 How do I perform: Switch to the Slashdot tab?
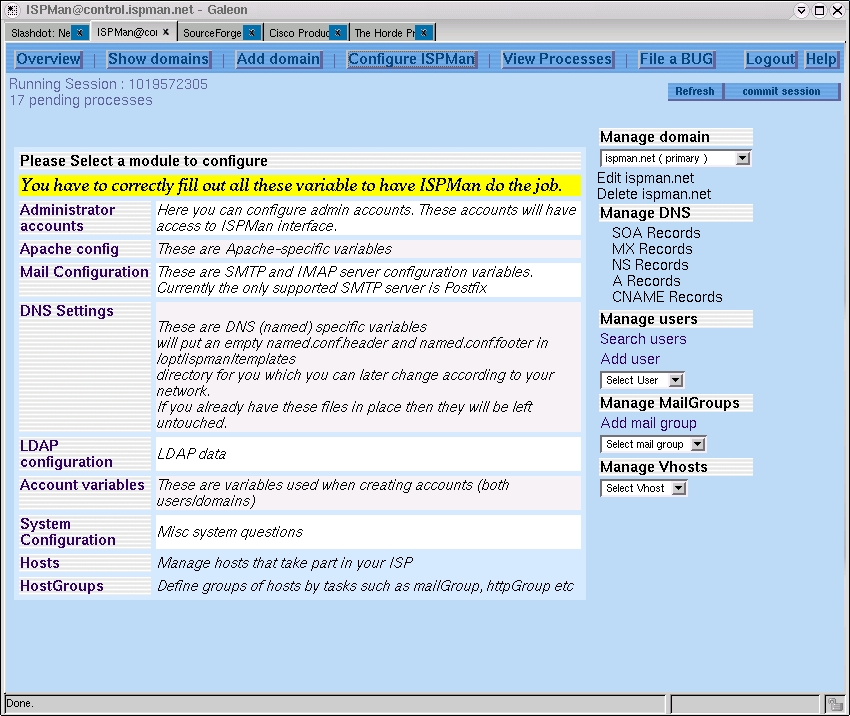[x=41, y=33]
